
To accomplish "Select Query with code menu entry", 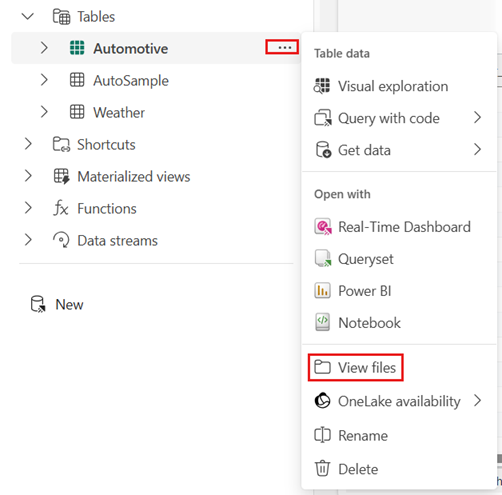I will (x=399, y=118).
